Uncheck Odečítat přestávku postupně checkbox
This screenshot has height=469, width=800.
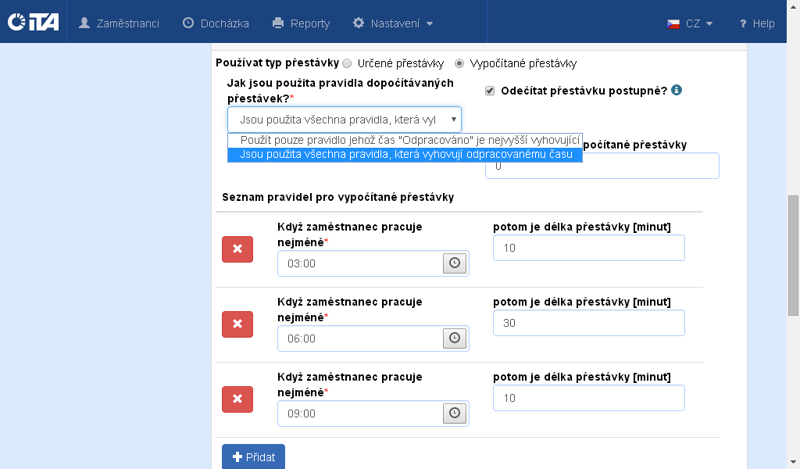point(490,90)
